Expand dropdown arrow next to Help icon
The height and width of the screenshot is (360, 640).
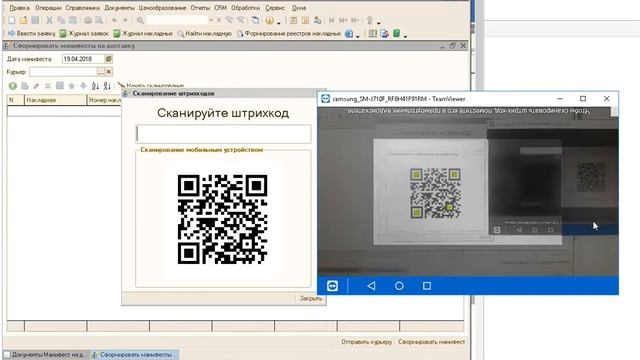(x=279, y=22)
